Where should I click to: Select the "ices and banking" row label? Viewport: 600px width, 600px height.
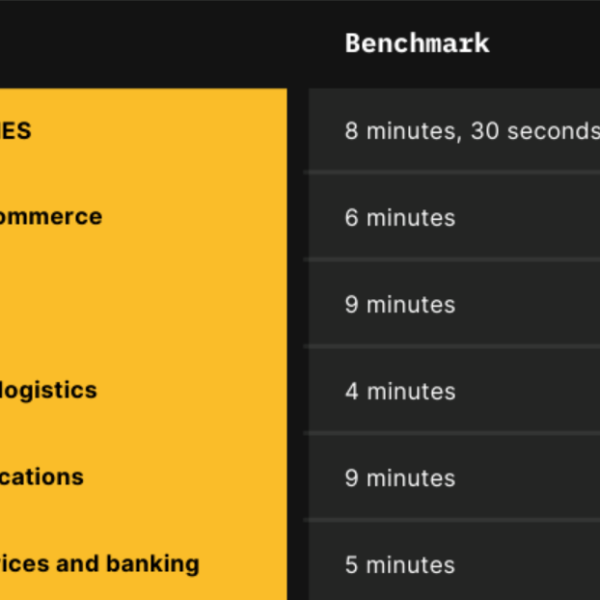pyautogui.click(x=99, y=564)
